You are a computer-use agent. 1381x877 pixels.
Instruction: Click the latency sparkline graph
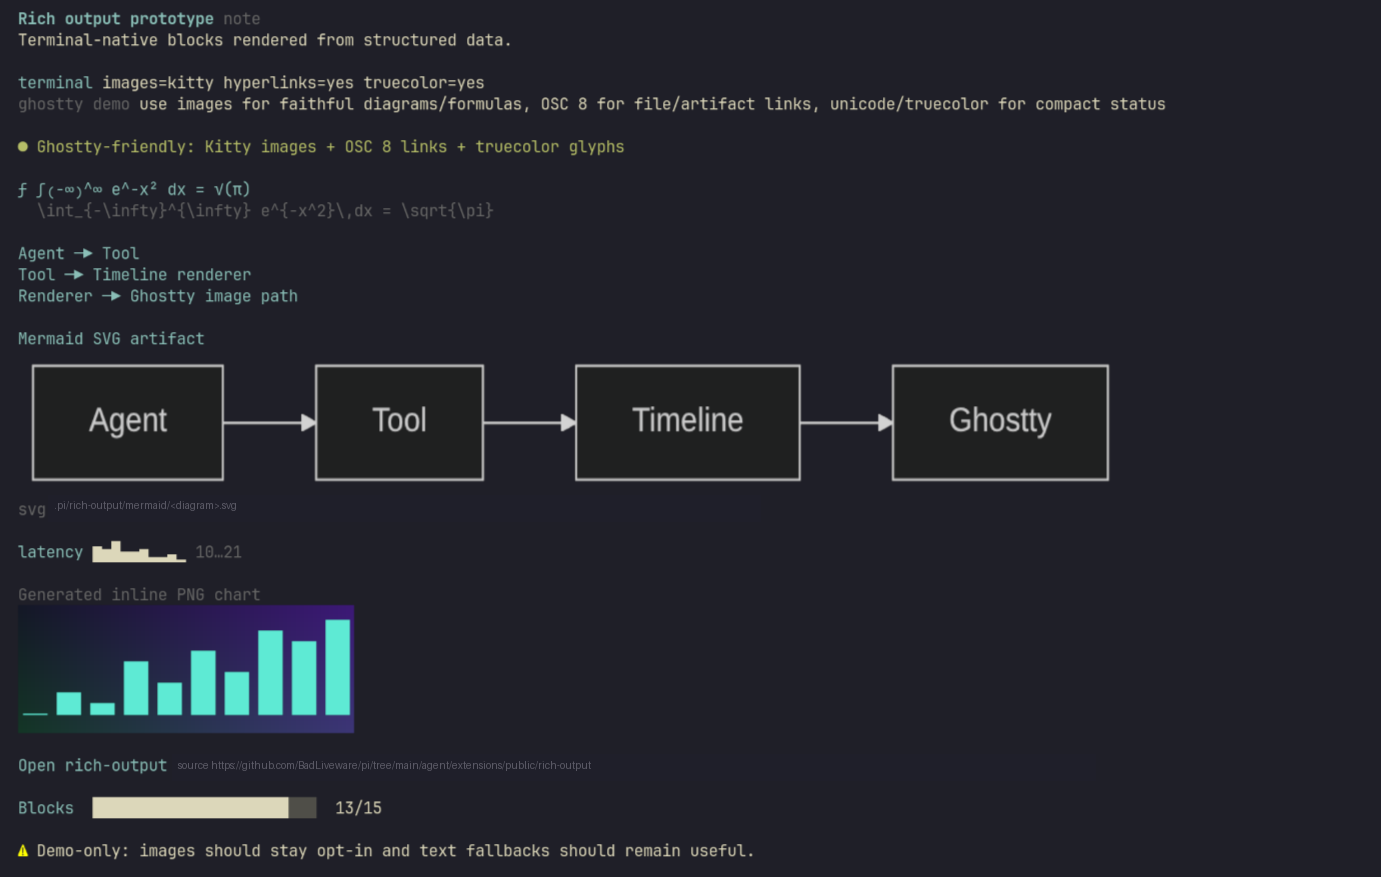[139, 552]
